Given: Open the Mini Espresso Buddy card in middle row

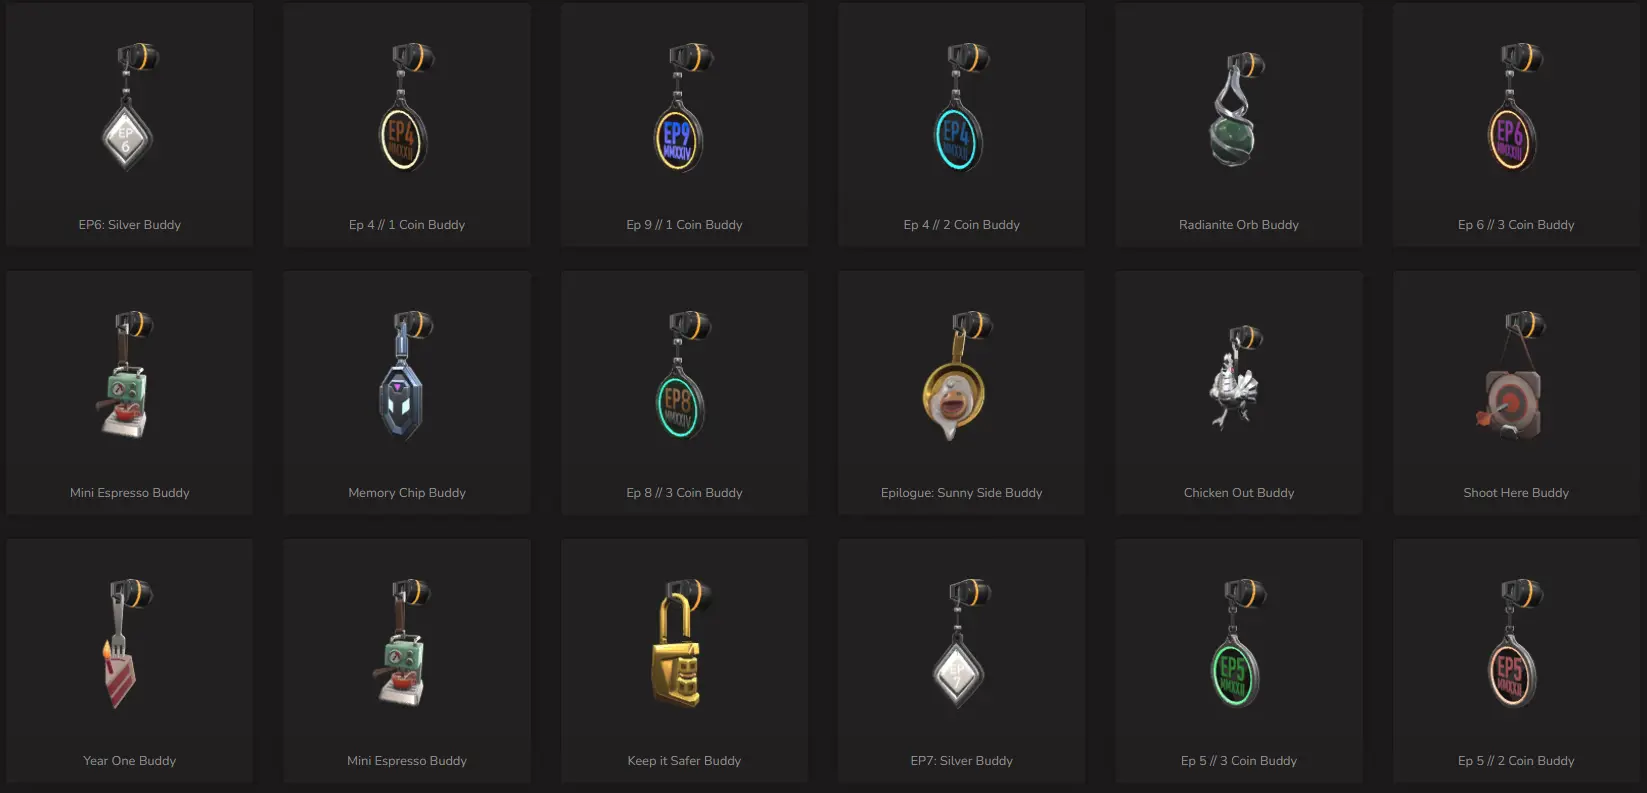Looking at the screenshot, I should coord(130,393).
